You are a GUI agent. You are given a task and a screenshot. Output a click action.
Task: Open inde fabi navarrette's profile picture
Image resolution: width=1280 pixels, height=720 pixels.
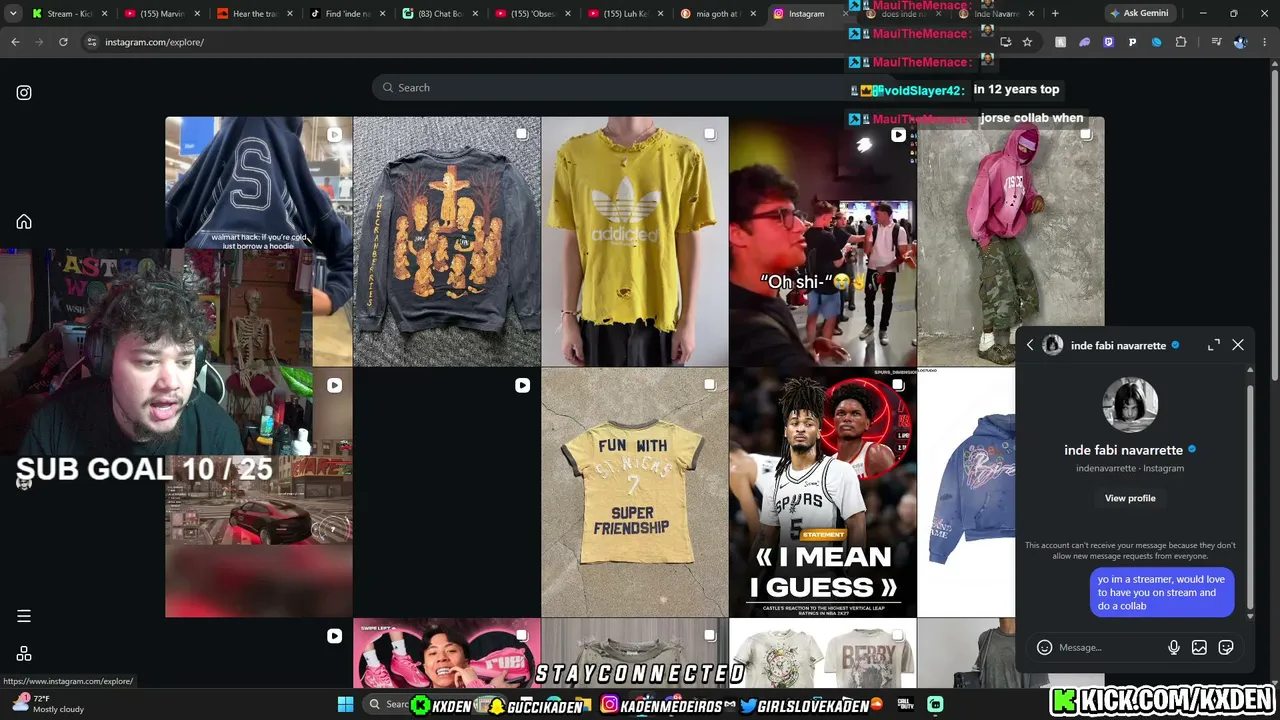[x=1130, y=405]
